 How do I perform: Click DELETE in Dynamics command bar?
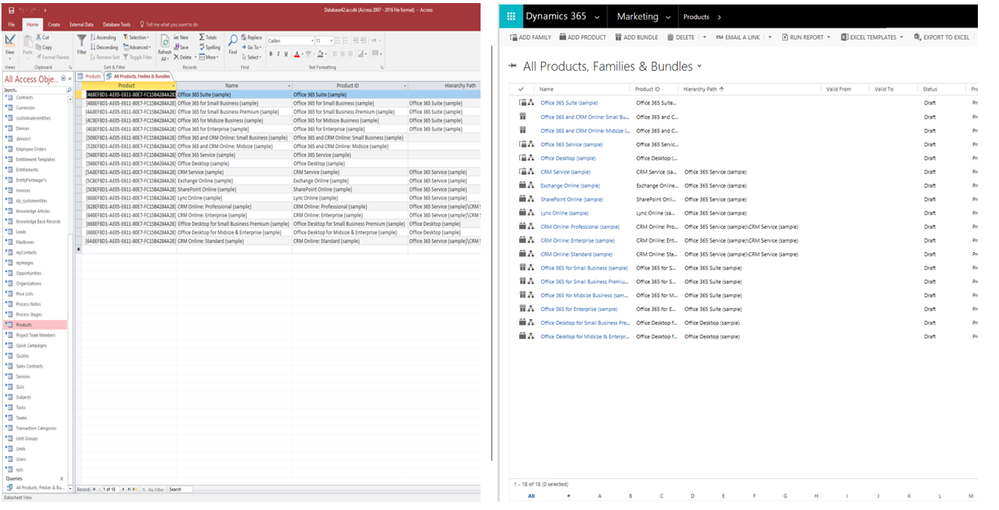[680, 38]
